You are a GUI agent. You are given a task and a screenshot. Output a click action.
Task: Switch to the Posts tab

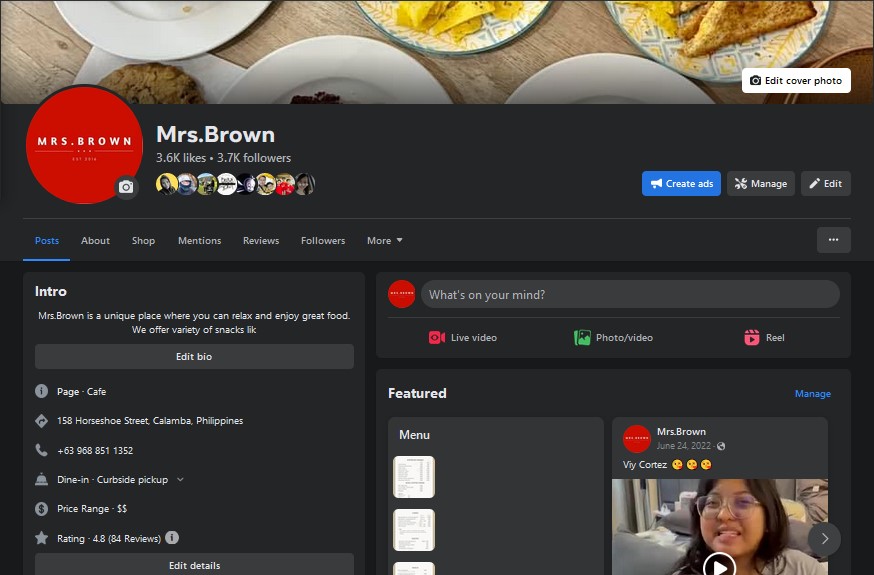coord(47,241)
